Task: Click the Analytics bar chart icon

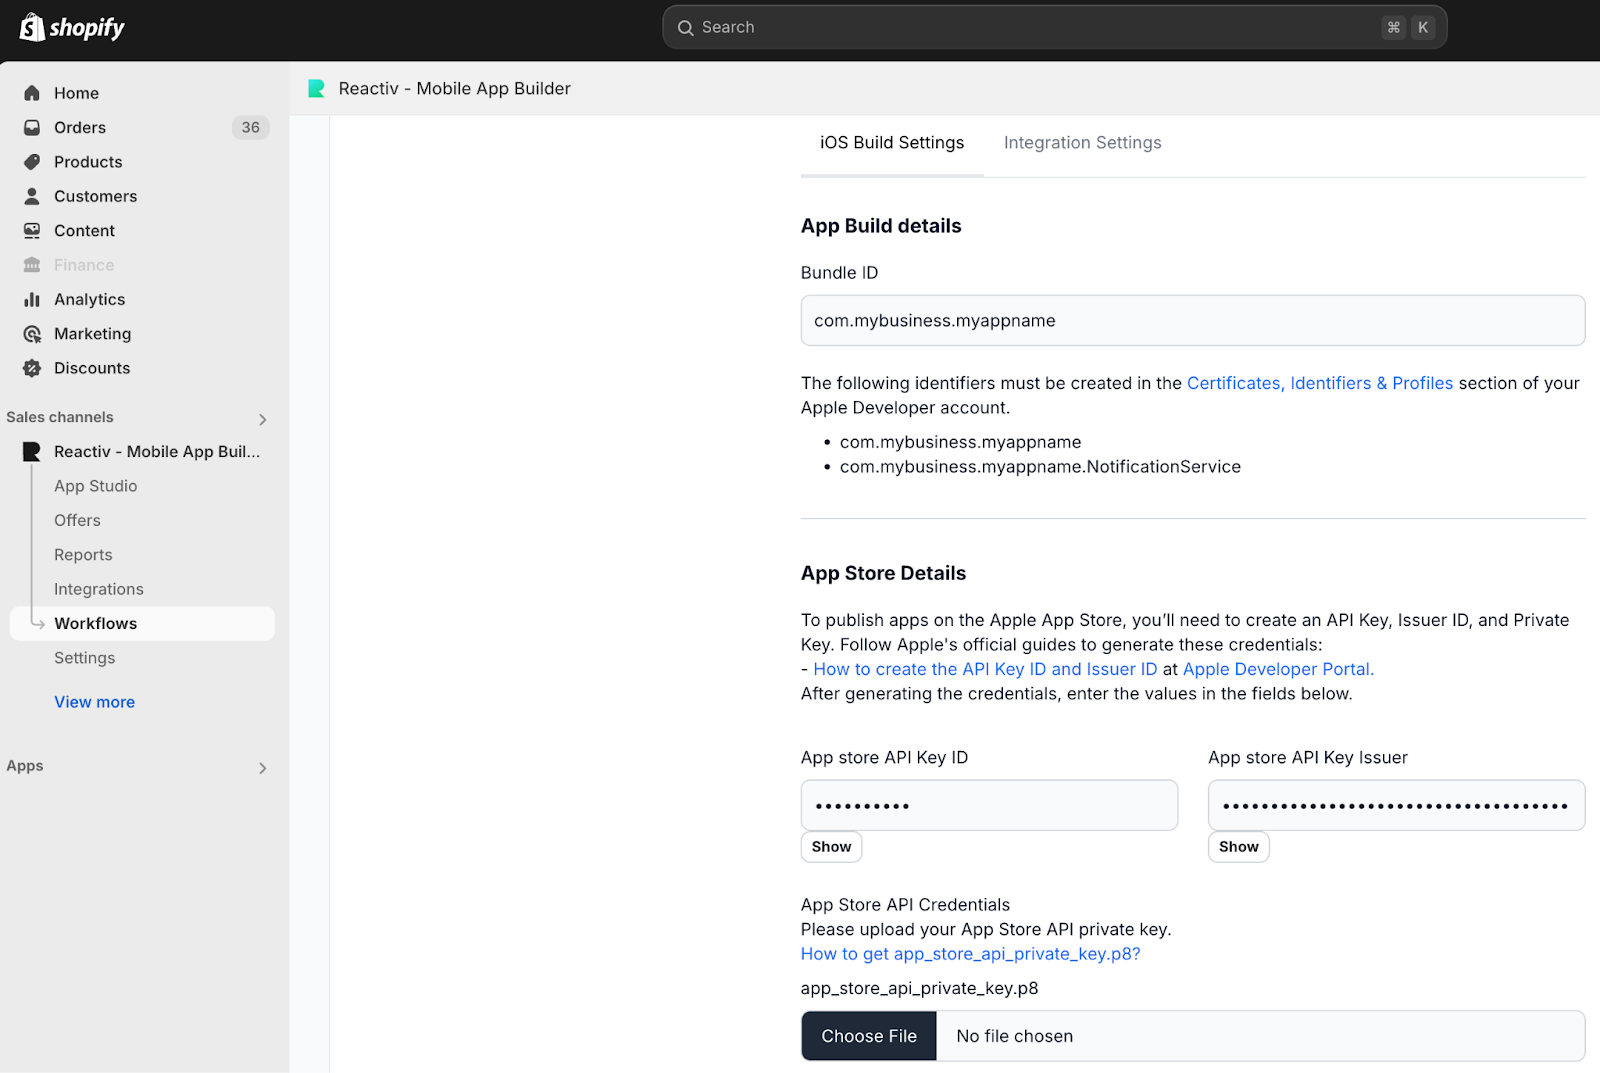Action: coord(32,299)
